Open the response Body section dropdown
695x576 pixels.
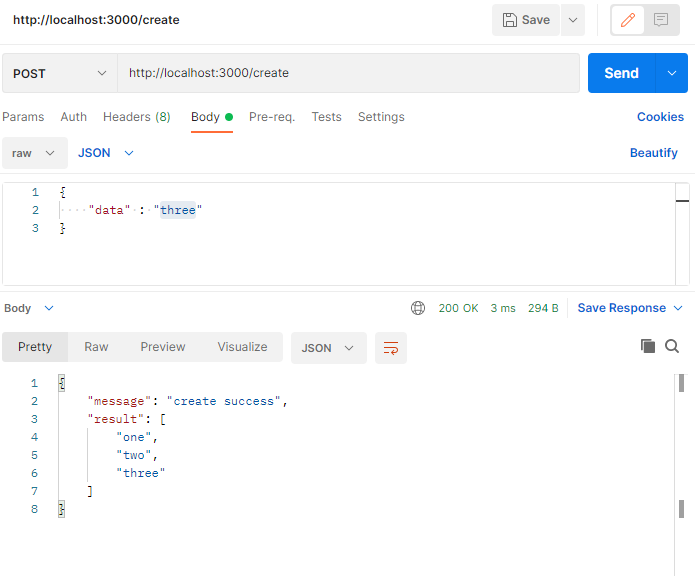tap(28, 308)
